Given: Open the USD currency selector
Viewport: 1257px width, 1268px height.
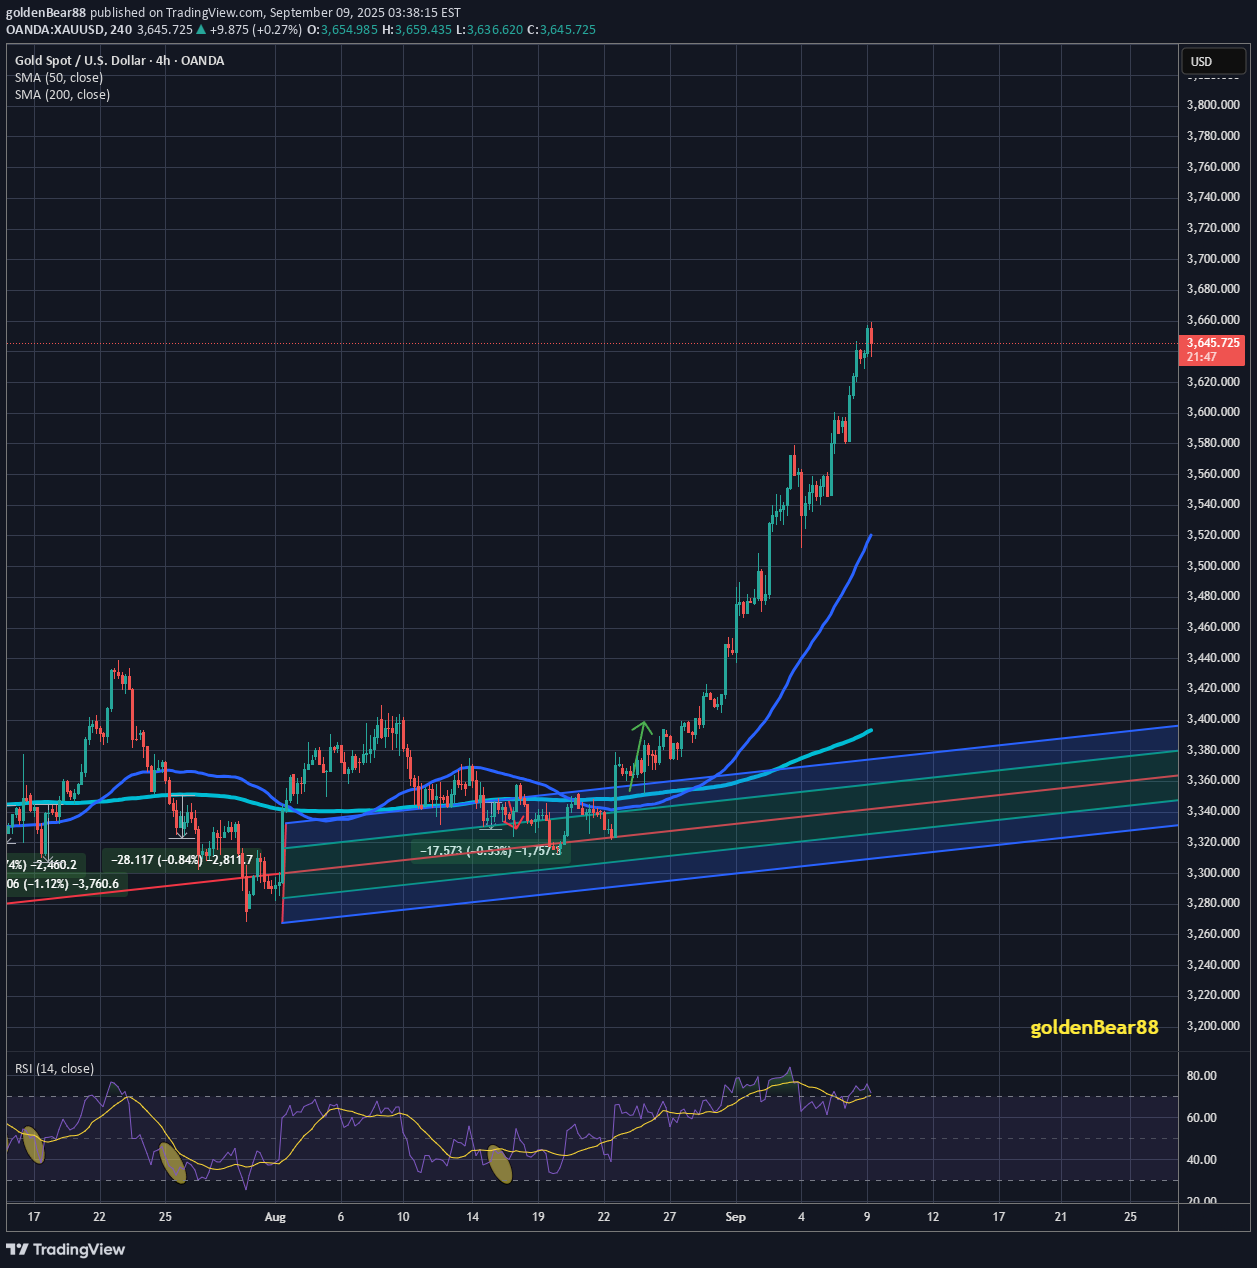Looking at the screenshot, I should (1214, 61).
